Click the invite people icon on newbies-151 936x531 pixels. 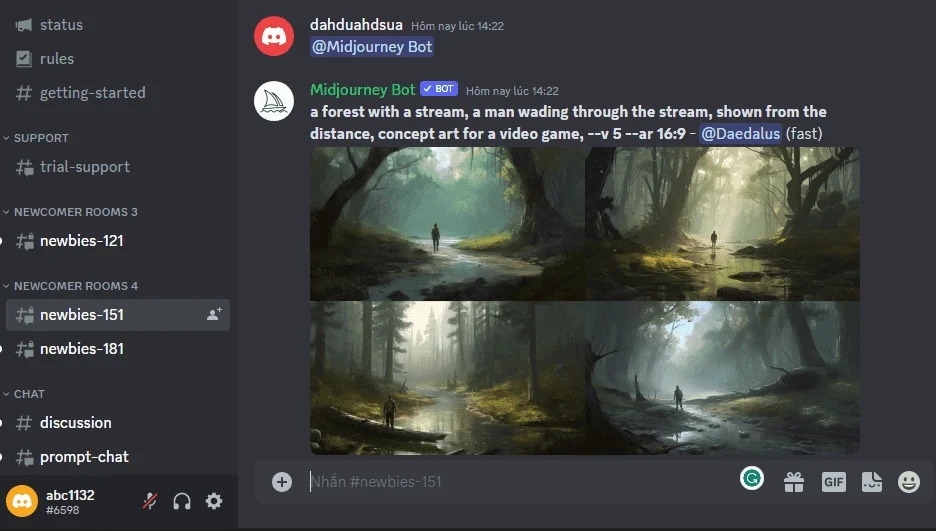point(214,314)
